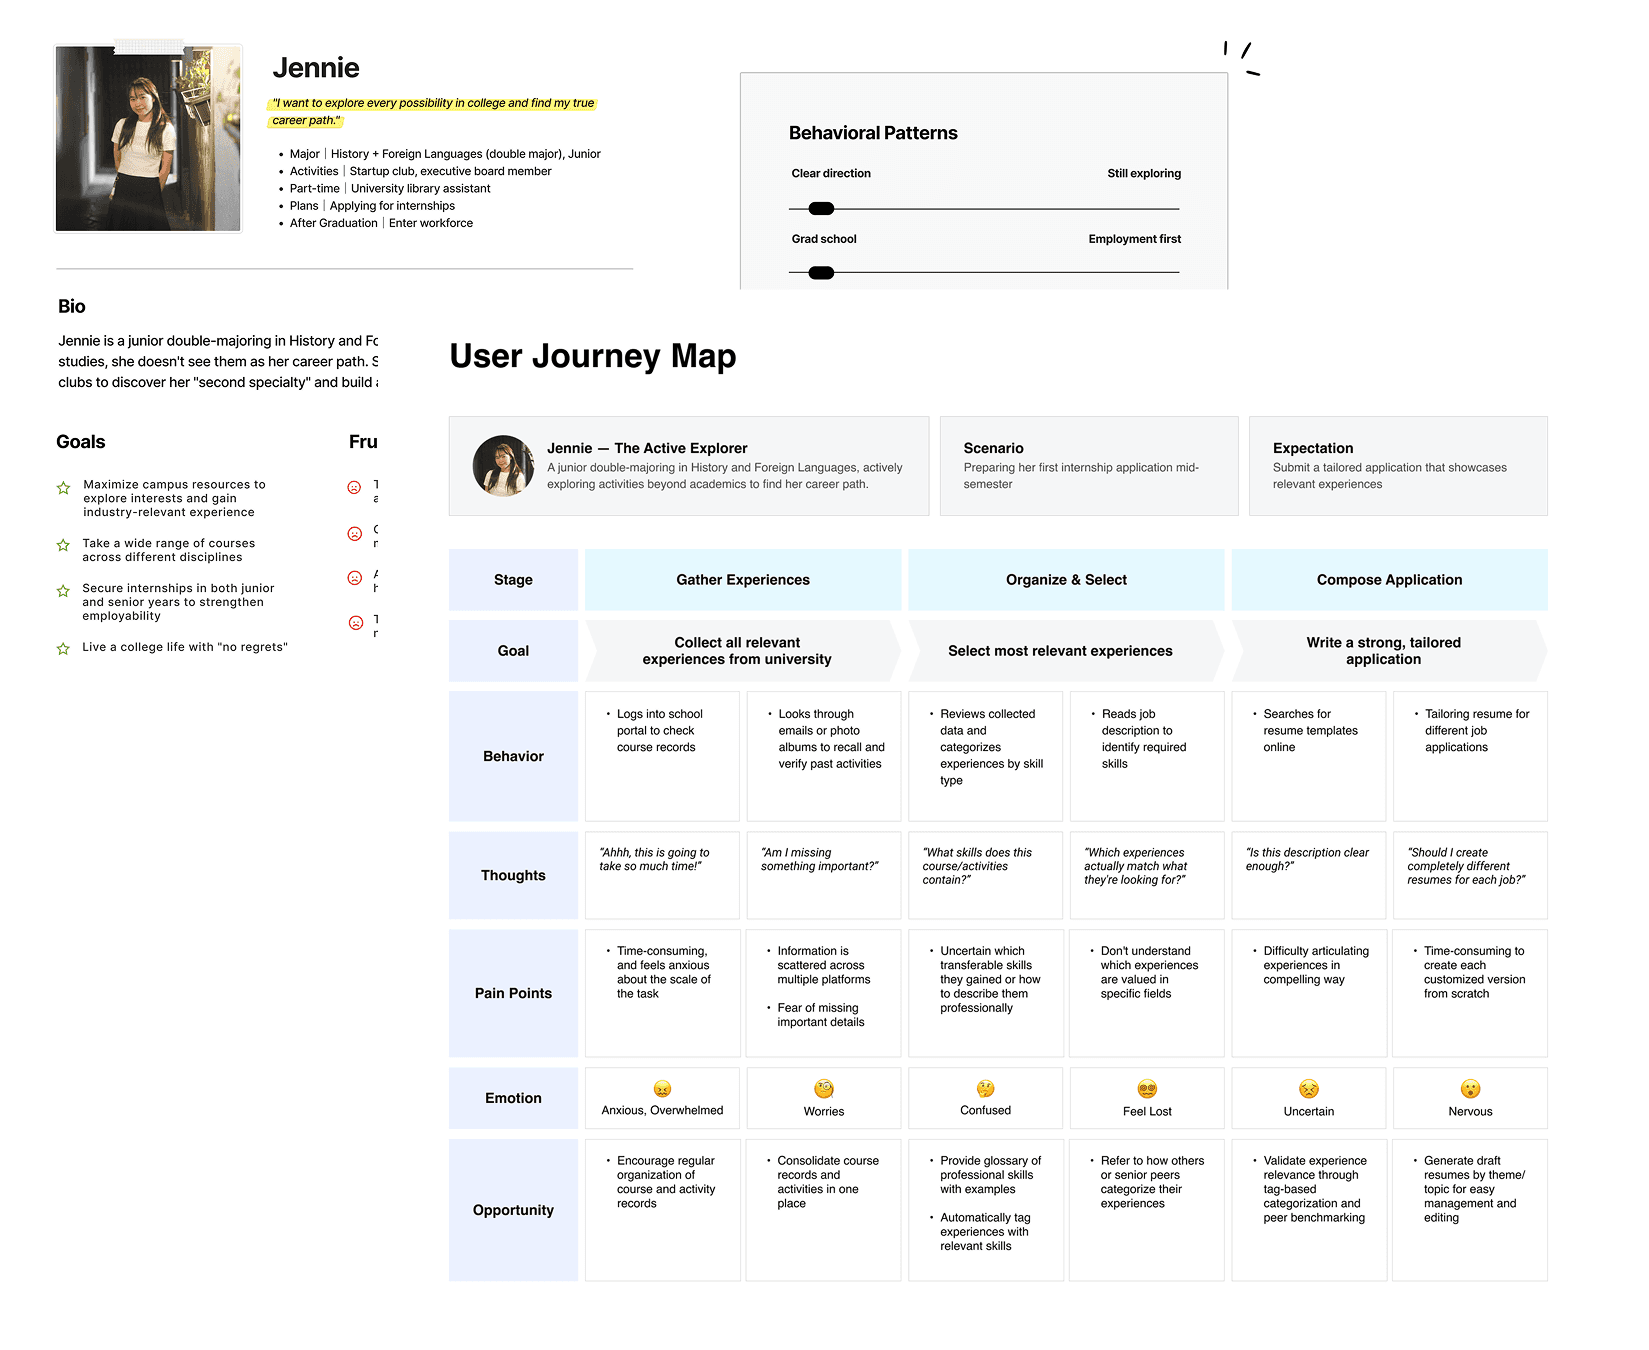The height and width of the screenshot is (1350, 1649).
Task: Click the Expectation card
Action: (1398, 466)
